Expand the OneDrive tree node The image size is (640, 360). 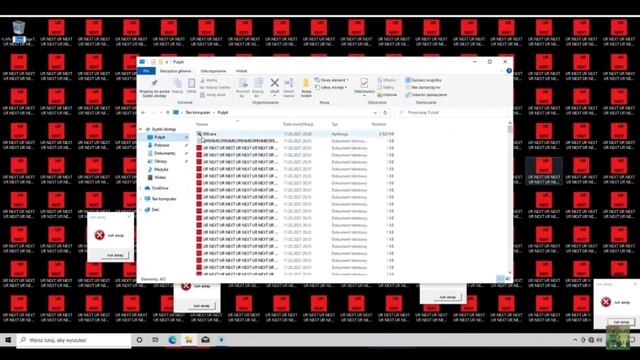141,188
